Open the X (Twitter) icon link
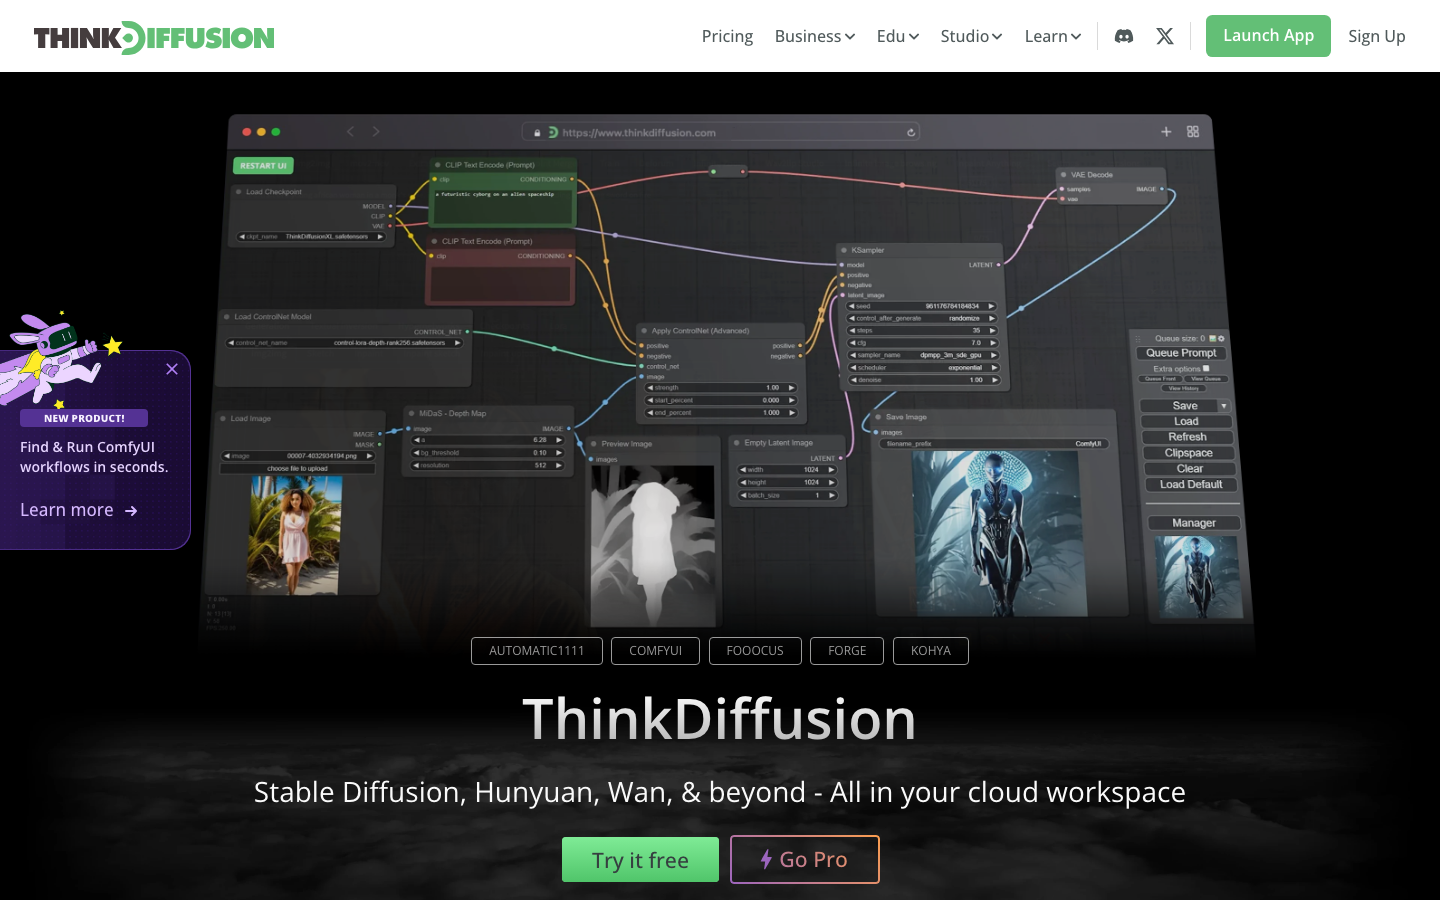The image size is (1440, 900). pyautogui.click(x=1165, y=36)
